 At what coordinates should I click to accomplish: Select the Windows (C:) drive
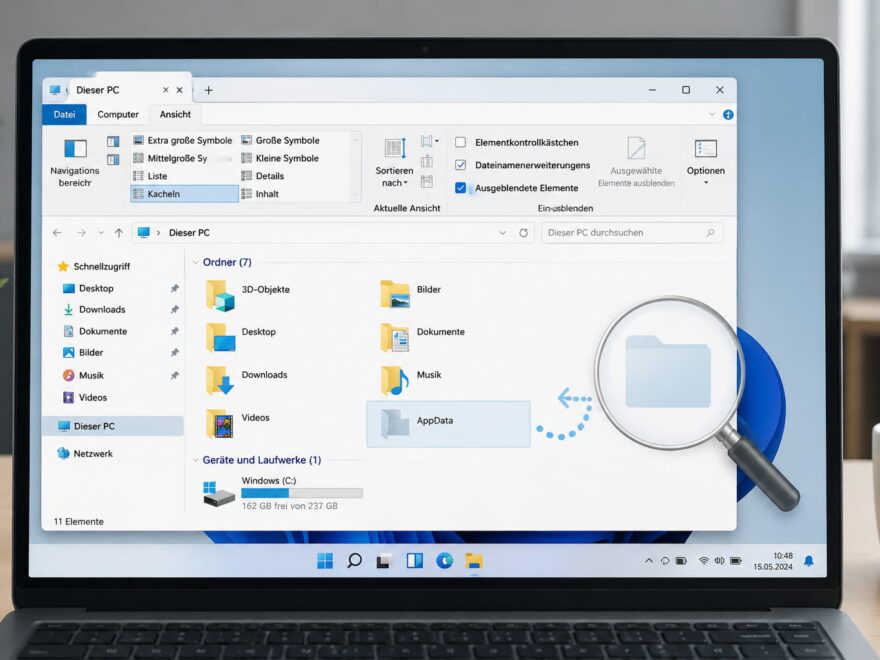point(282,493)
